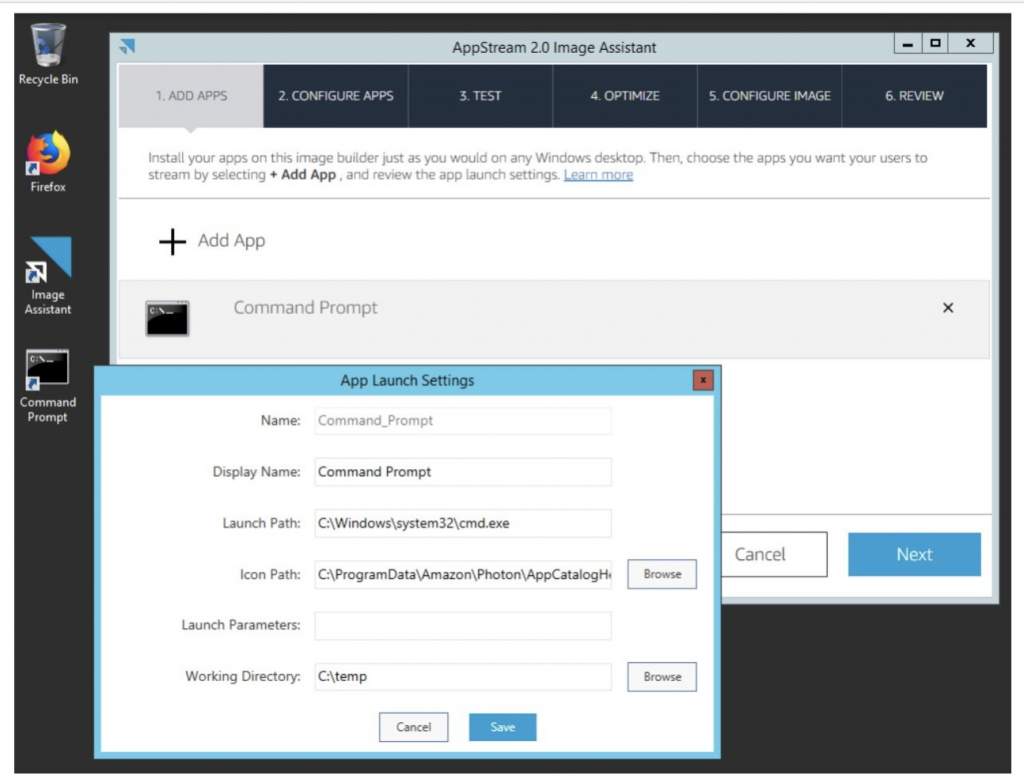The width and height of the screenshot is (1024, 783).
Task: Edit the Working Directory C:\temp field
Action: tap(462, 677)
